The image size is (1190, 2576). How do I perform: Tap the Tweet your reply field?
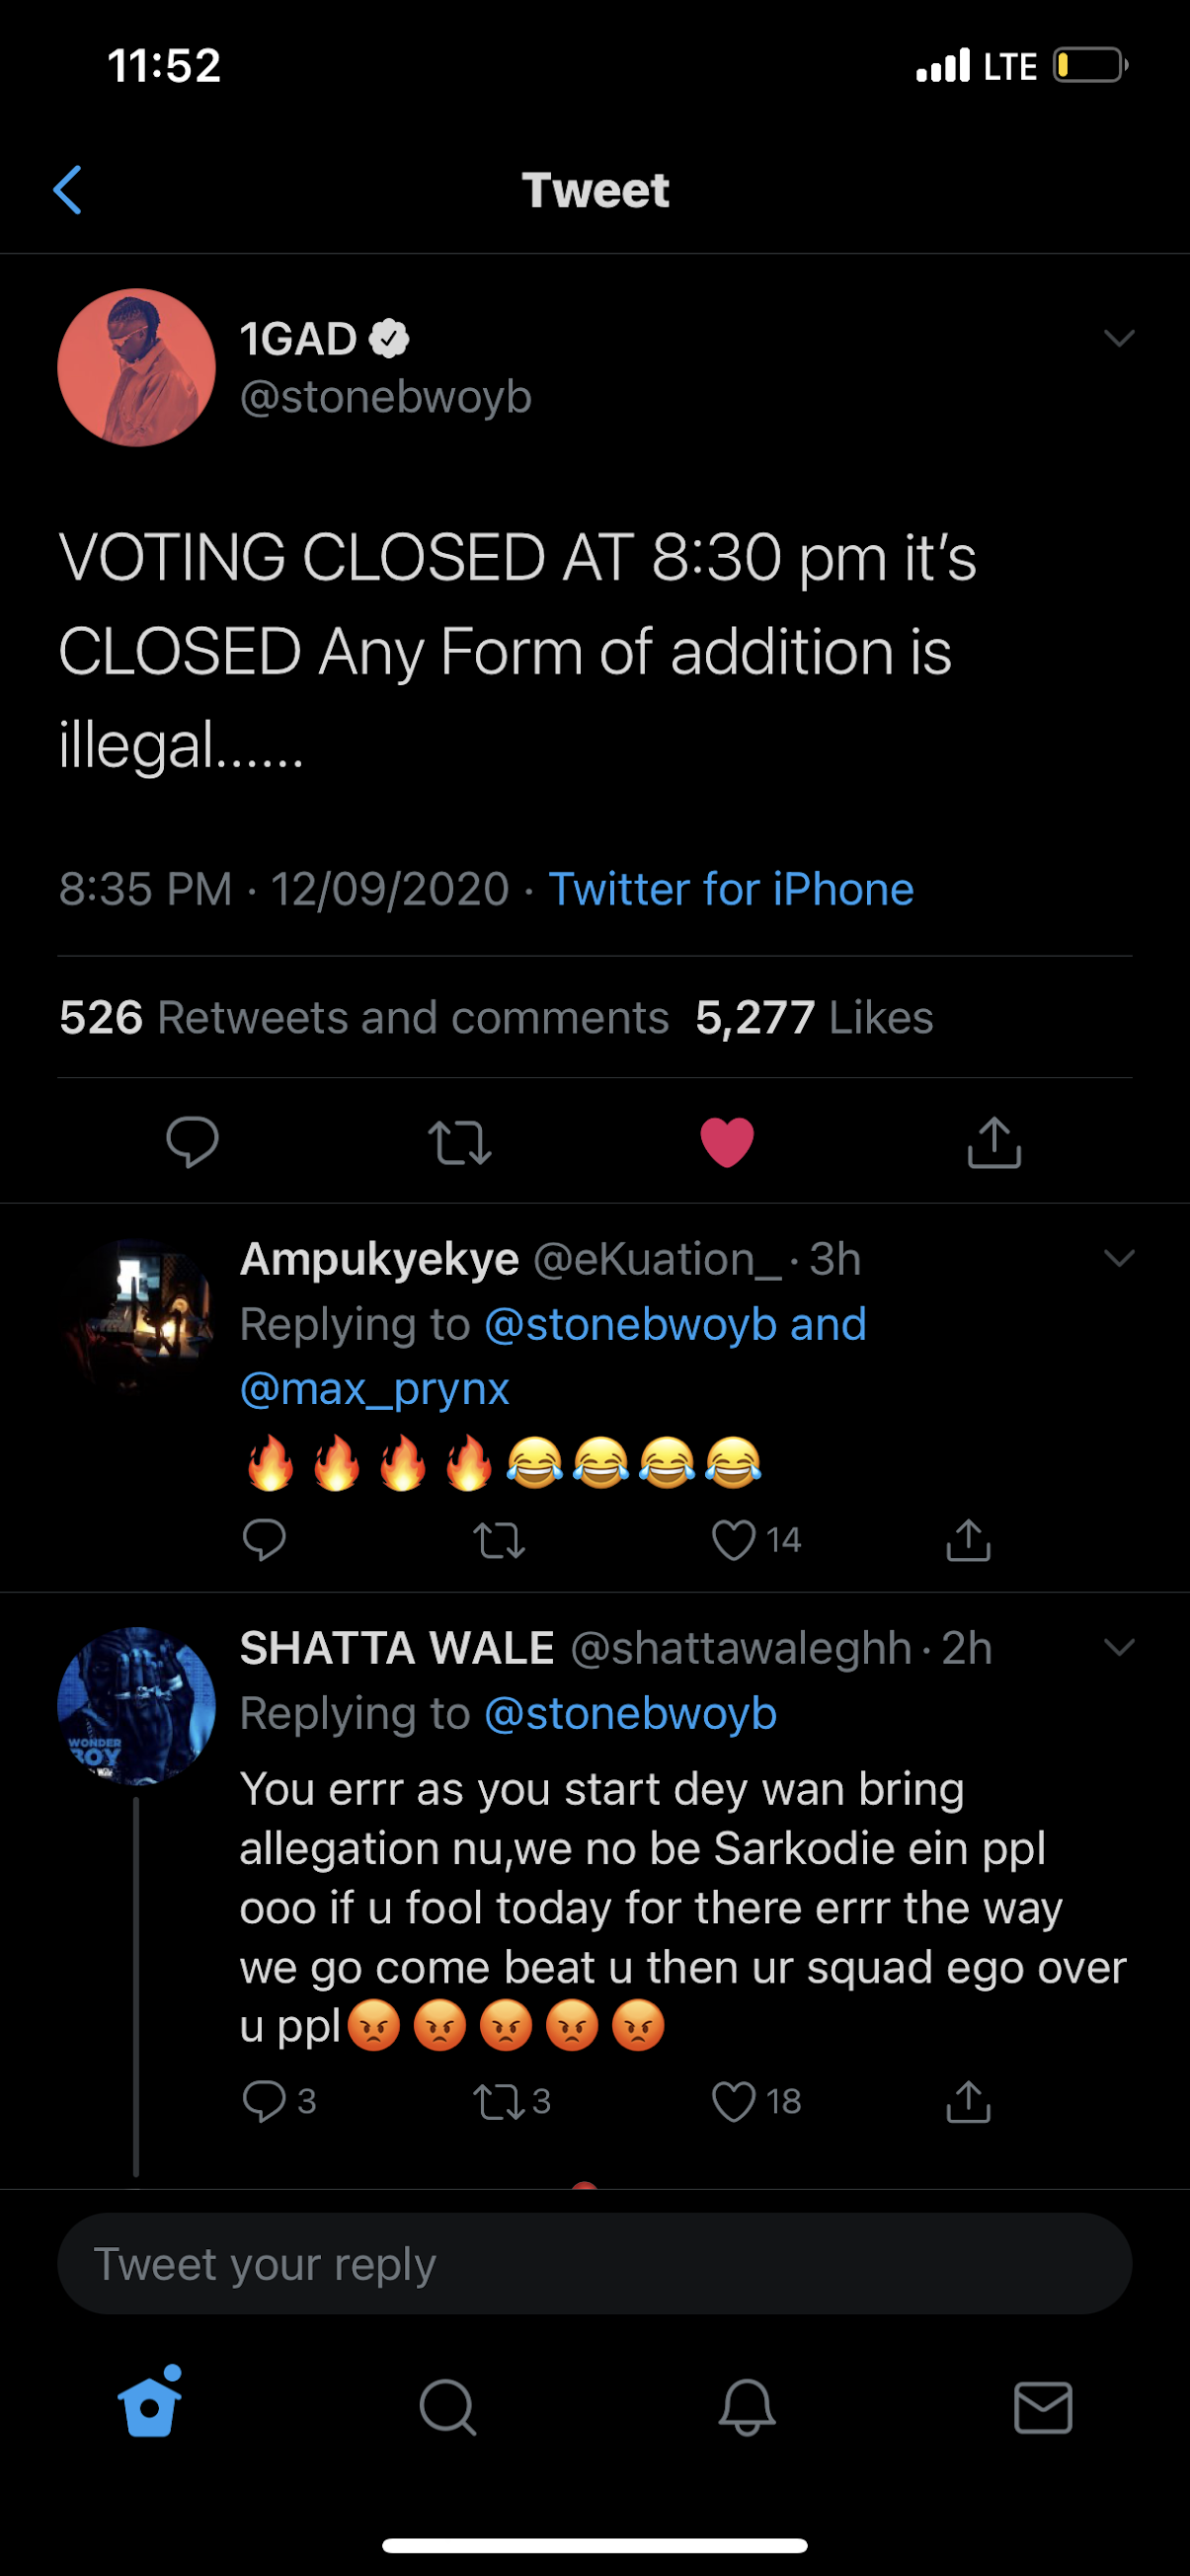(x=595, y=2264)
